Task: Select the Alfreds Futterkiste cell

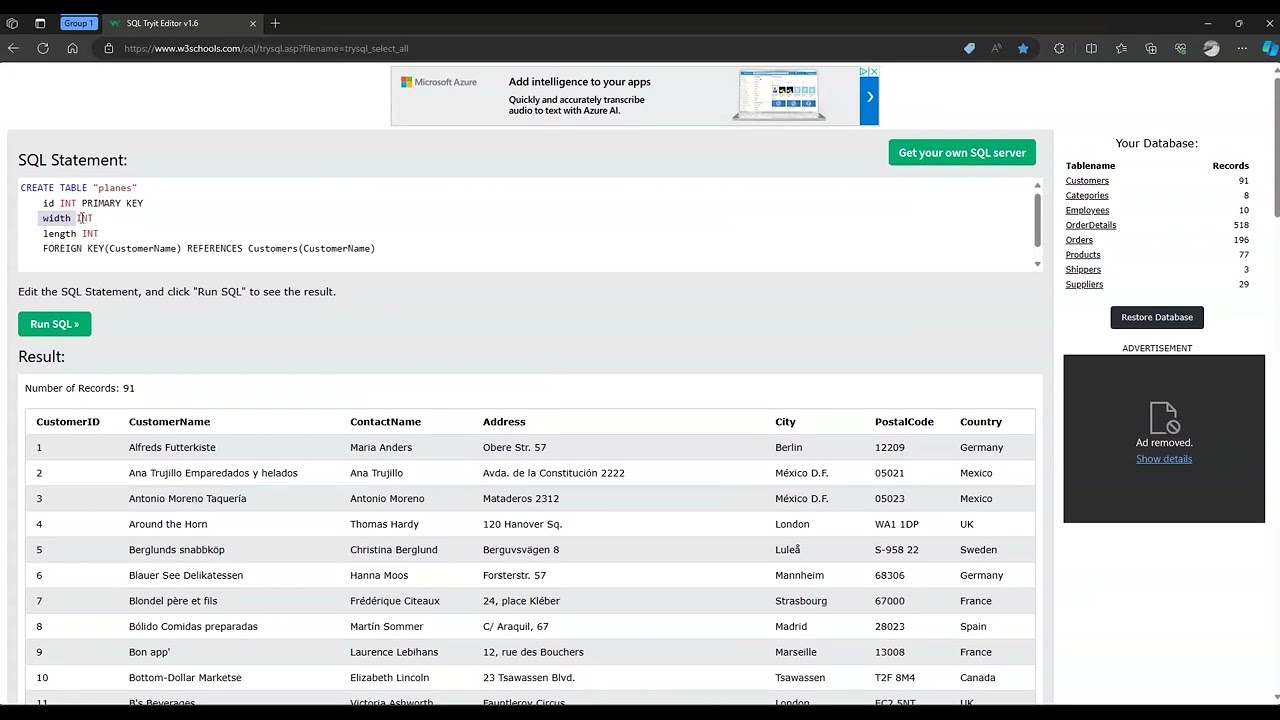Action: [x=172, y=448]
